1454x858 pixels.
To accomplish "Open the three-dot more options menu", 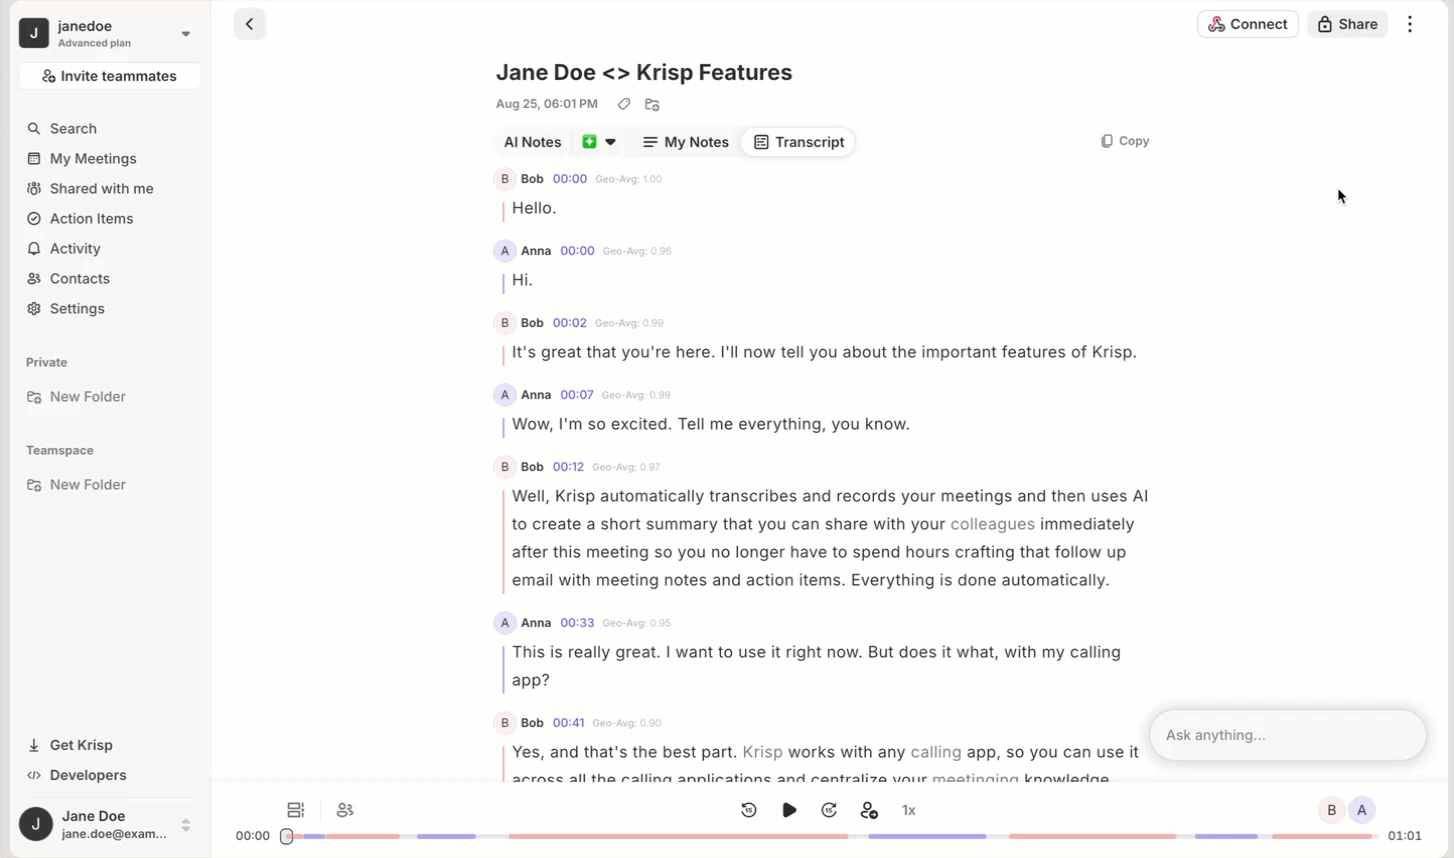I will 1410,24.
